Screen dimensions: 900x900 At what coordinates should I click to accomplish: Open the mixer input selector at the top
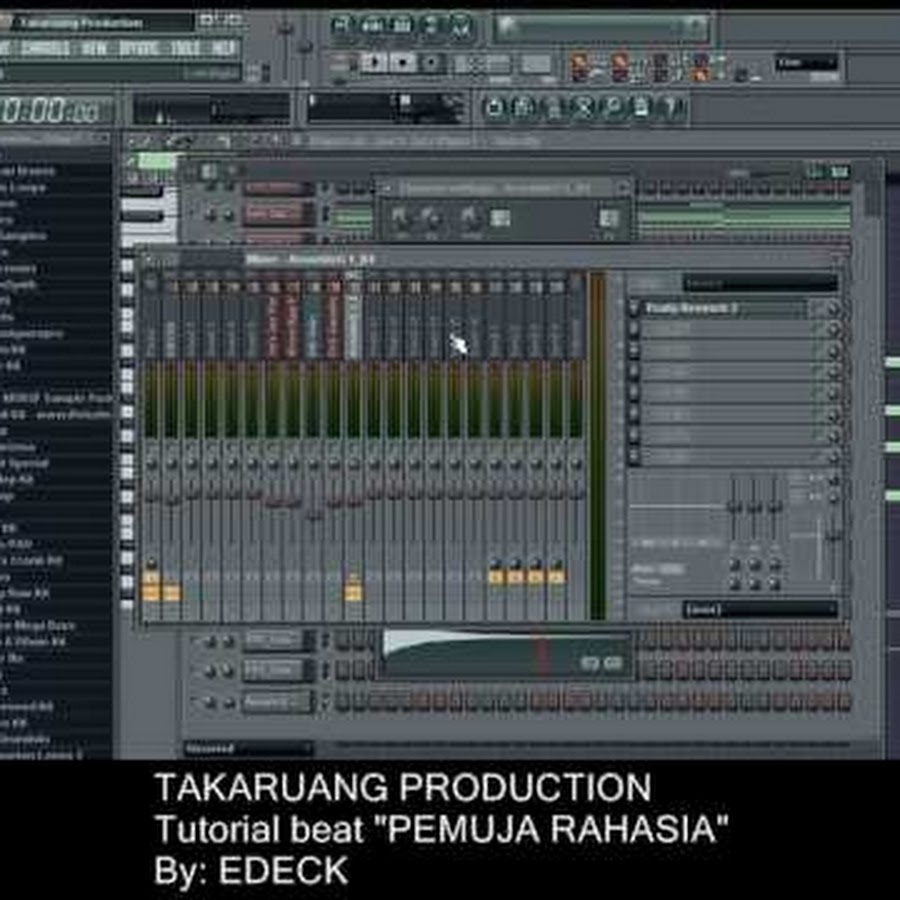click(760, 283)
